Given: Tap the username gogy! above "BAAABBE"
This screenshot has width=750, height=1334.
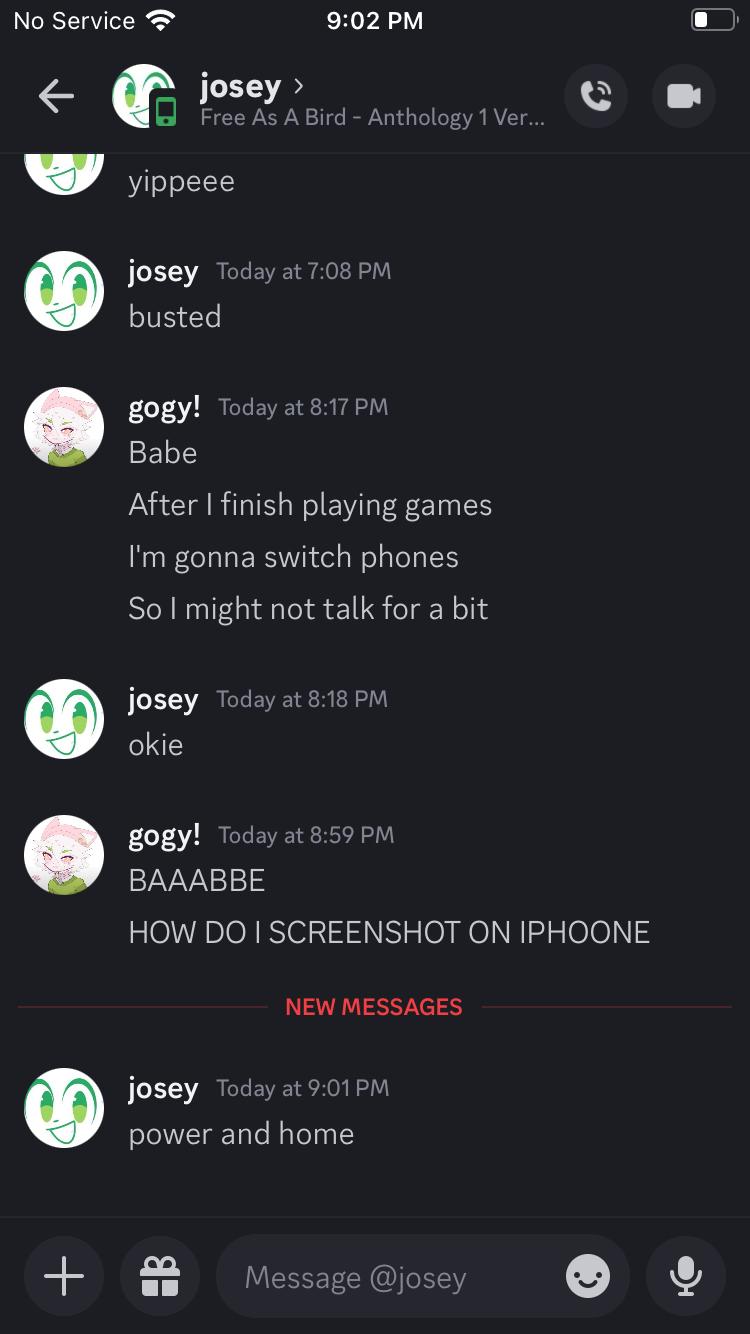Looking at the screenshot, I should pyautogui.click(x=165, y=835).
